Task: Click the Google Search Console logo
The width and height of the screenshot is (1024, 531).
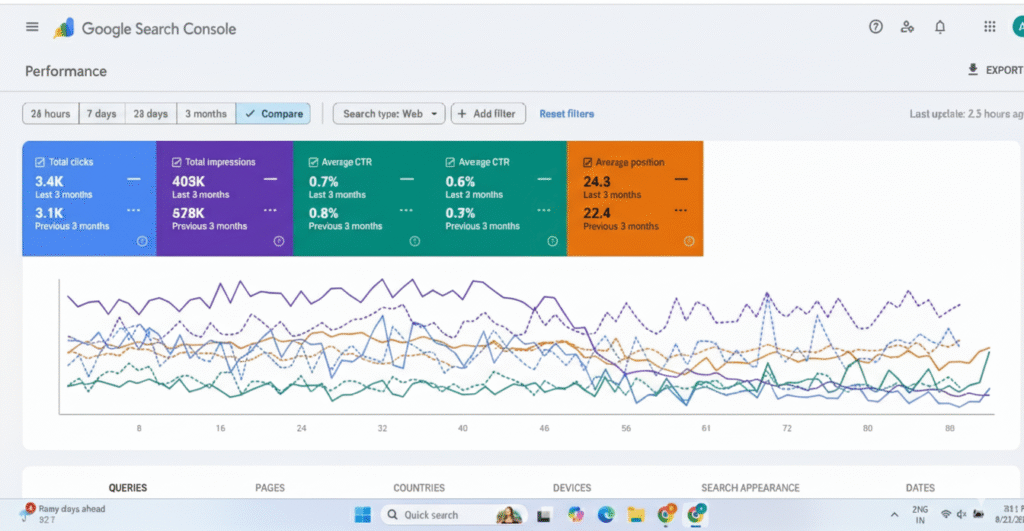Action: [146, 28]
